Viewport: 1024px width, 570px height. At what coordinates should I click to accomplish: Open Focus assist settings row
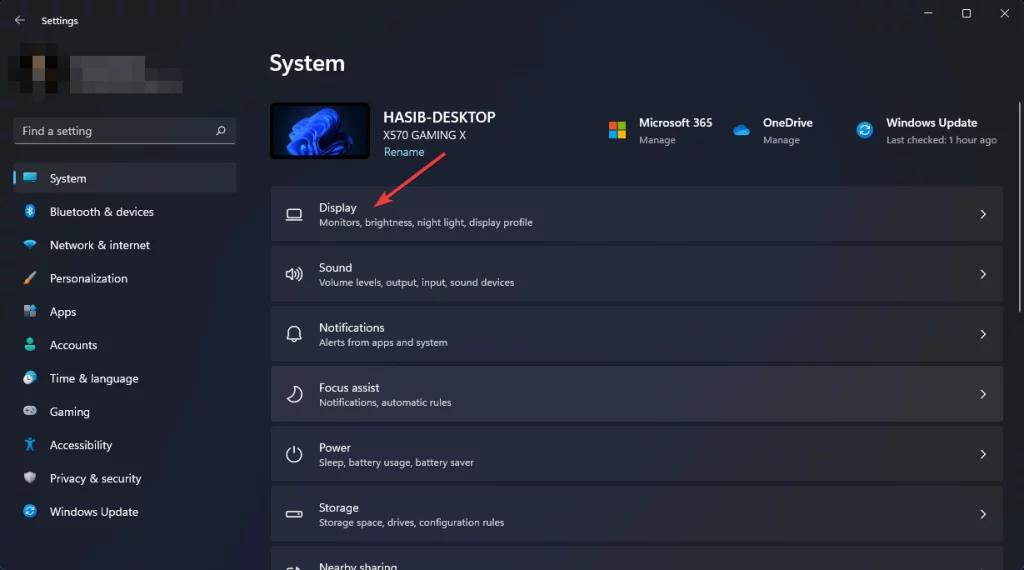[637, 394]
